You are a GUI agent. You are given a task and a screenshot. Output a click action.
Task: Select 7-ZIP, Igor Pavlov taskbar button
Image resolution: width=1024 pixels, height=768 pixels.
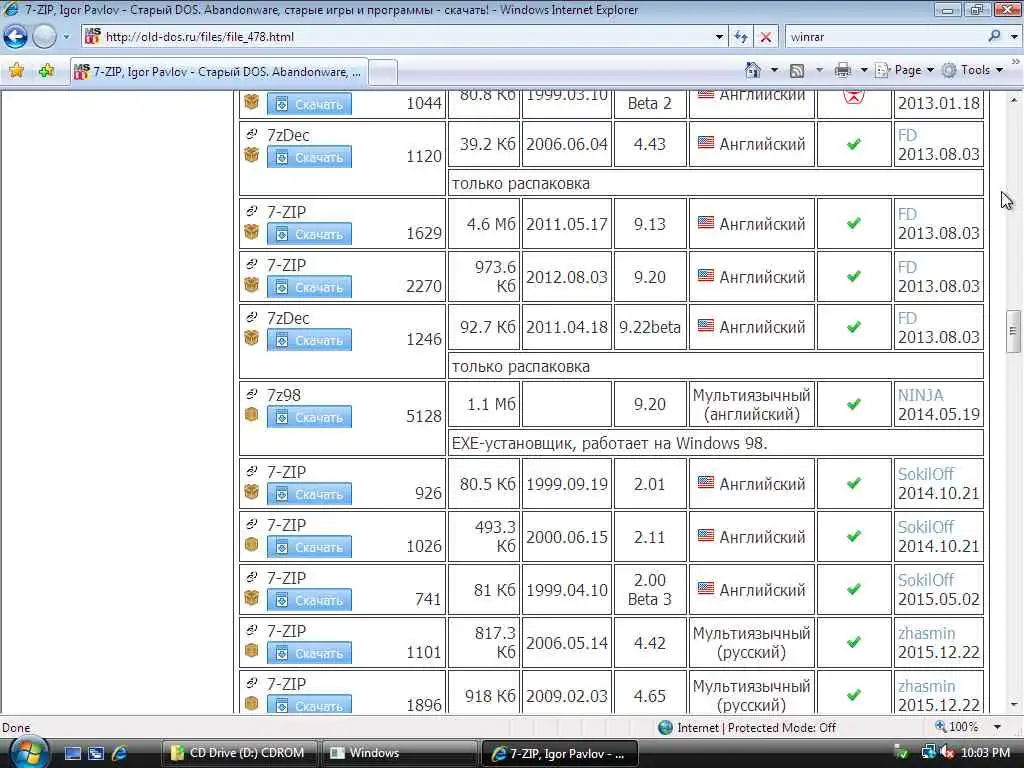tap(559, 753)
